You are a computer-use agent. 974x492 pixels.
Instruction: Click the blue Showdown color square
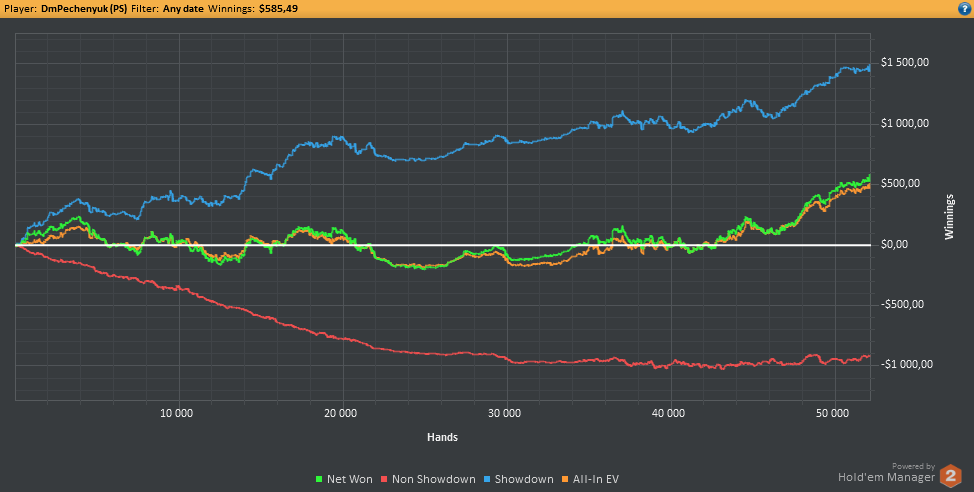click(x=487, y=480)
